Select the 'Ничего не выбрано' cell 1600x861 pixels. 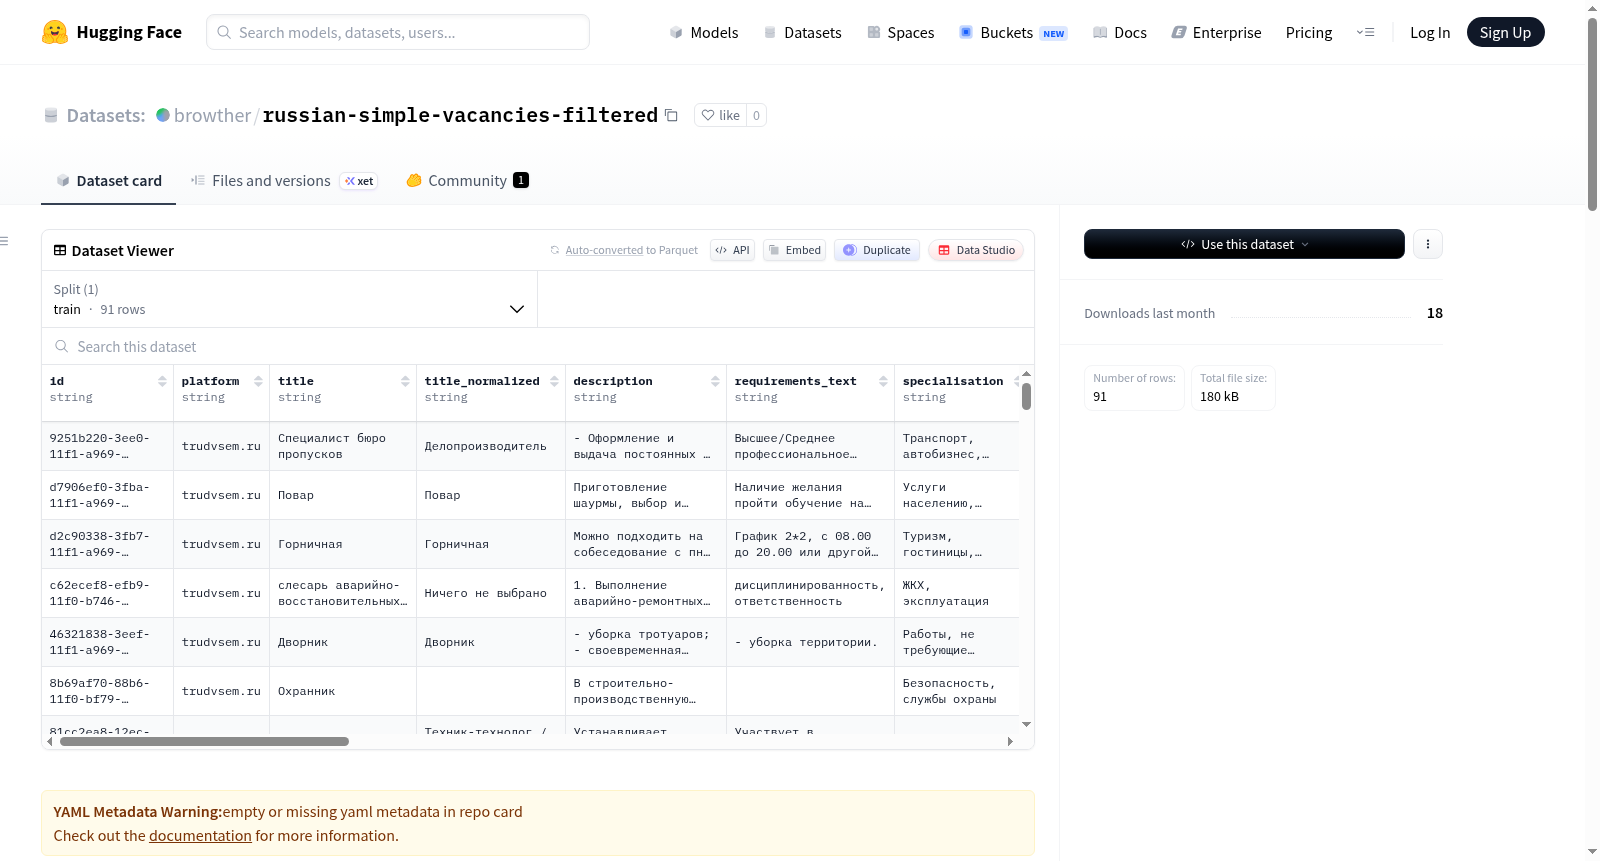[x=491, y=593]
